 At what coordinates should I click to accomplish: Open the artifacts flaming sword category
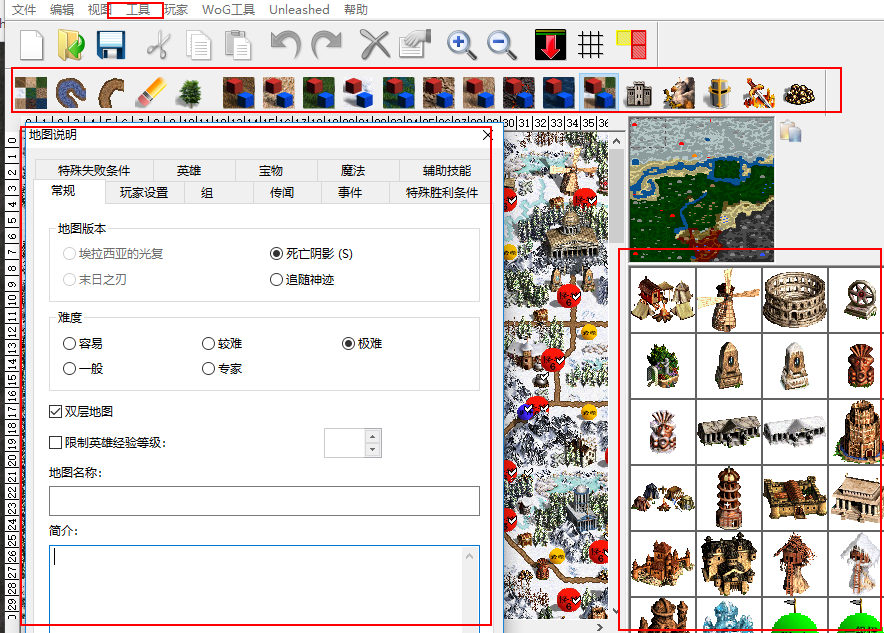click(x=759, y=93)
